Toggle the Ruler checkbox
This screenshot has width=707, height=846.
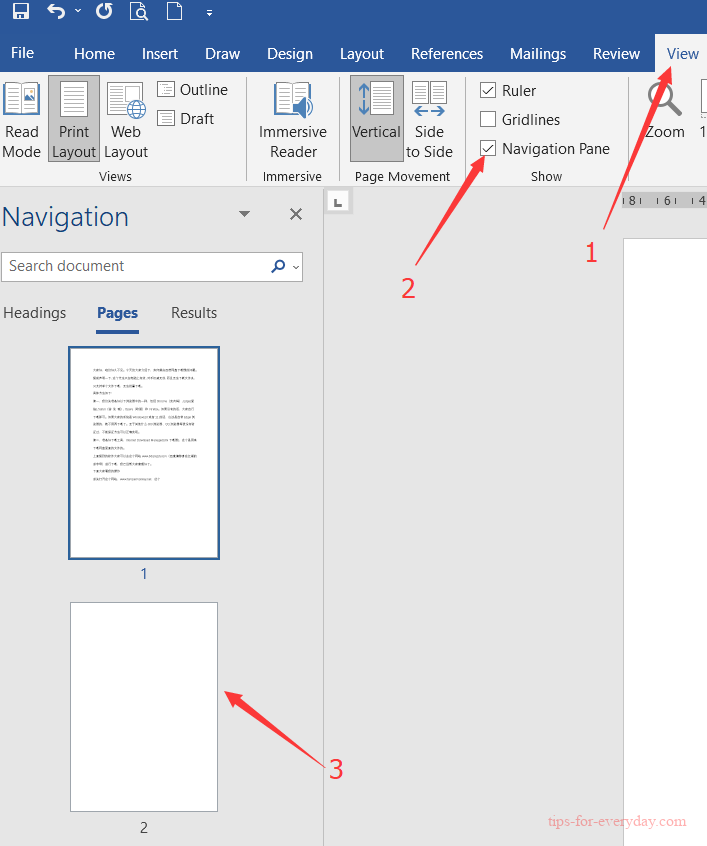point(488,90)
